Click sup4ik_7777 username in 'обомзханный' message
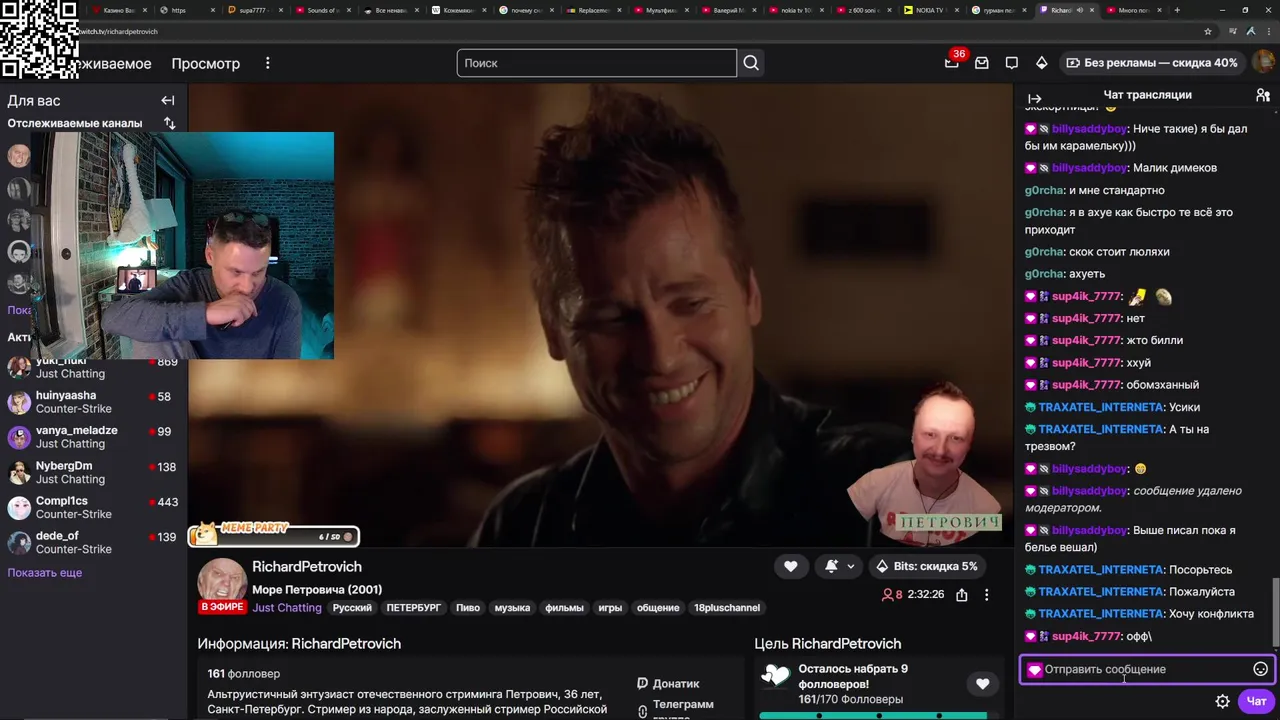 pyautogui.click(x=1086, y=385)
